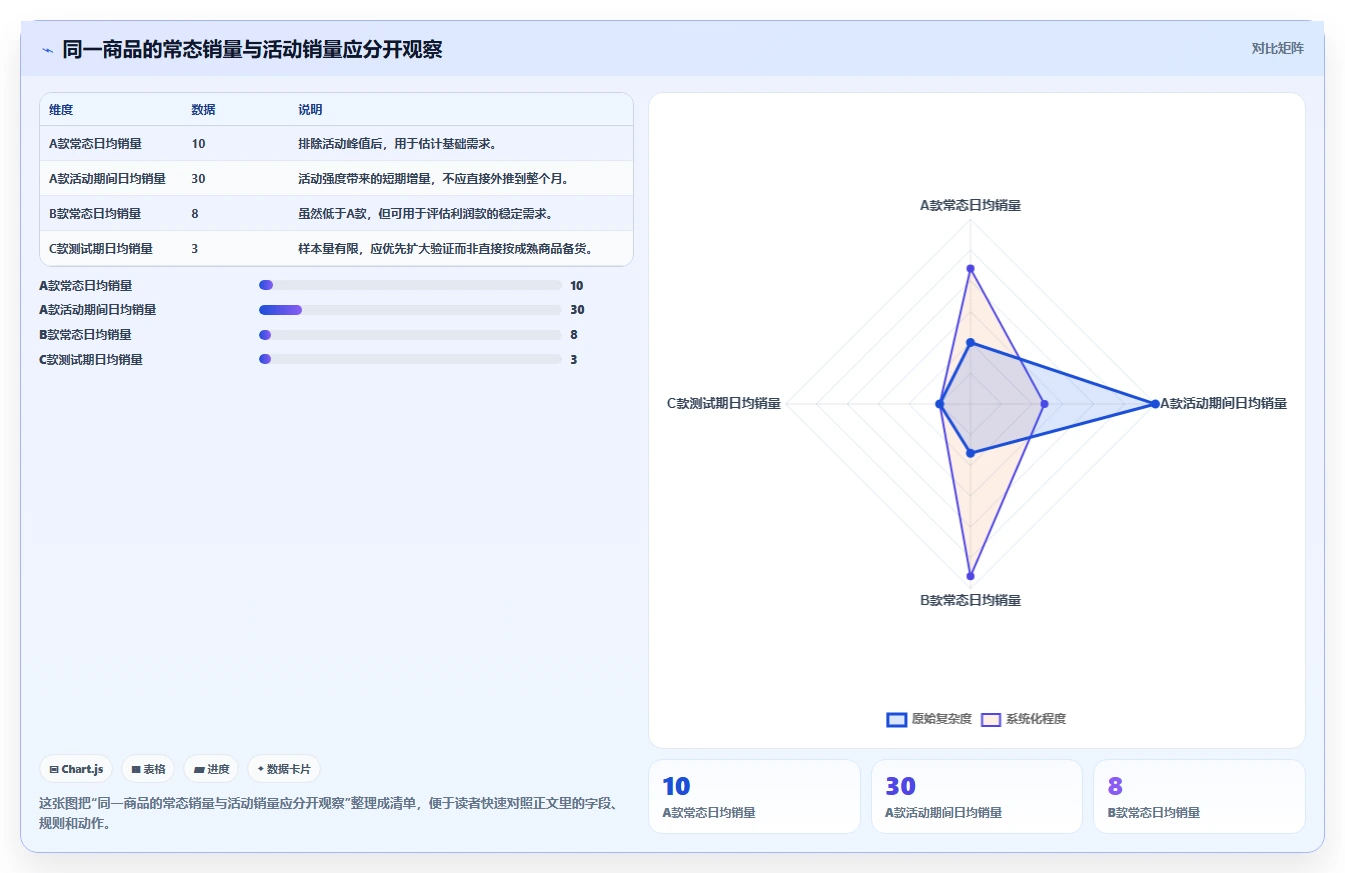This screenshot has height=873, width=1345.
Task: Click the 维度 column header
Action: [61, 110]
